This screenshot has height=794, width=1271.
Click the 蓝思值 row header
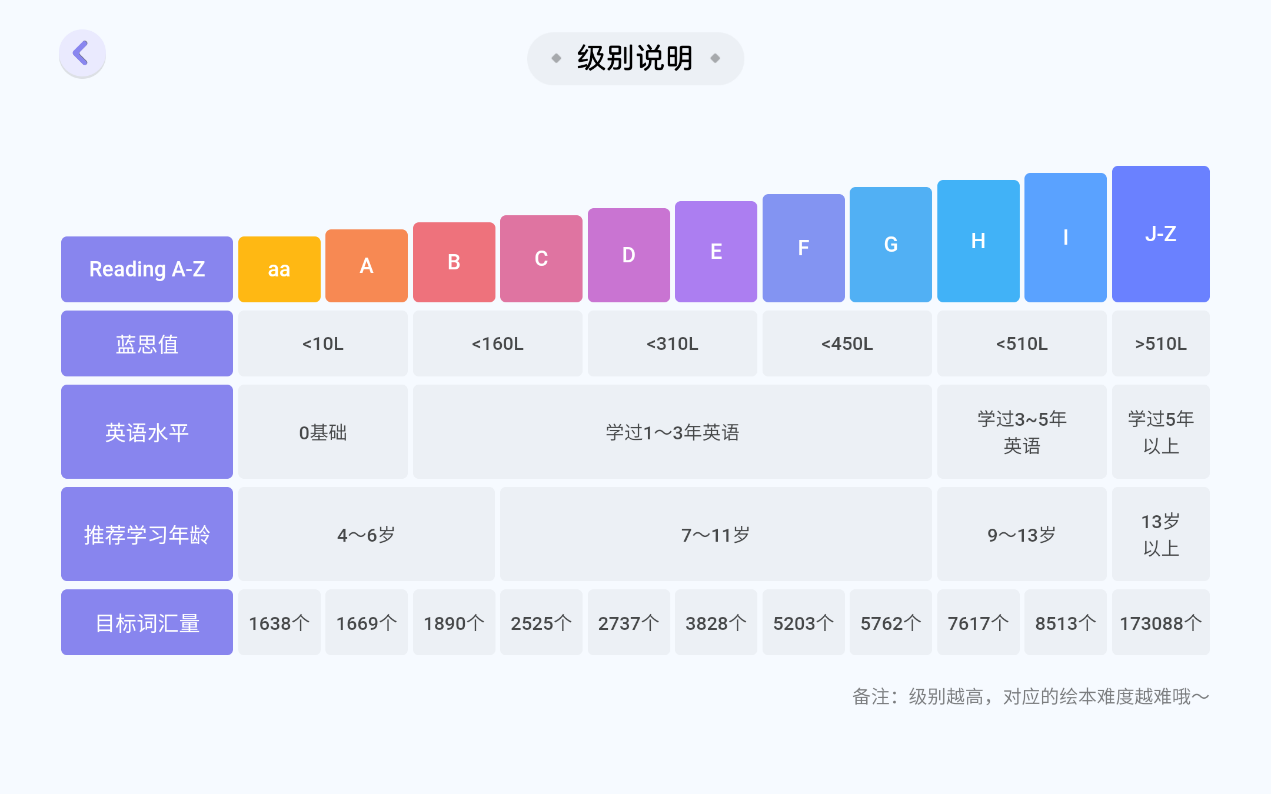pos(147,344)
